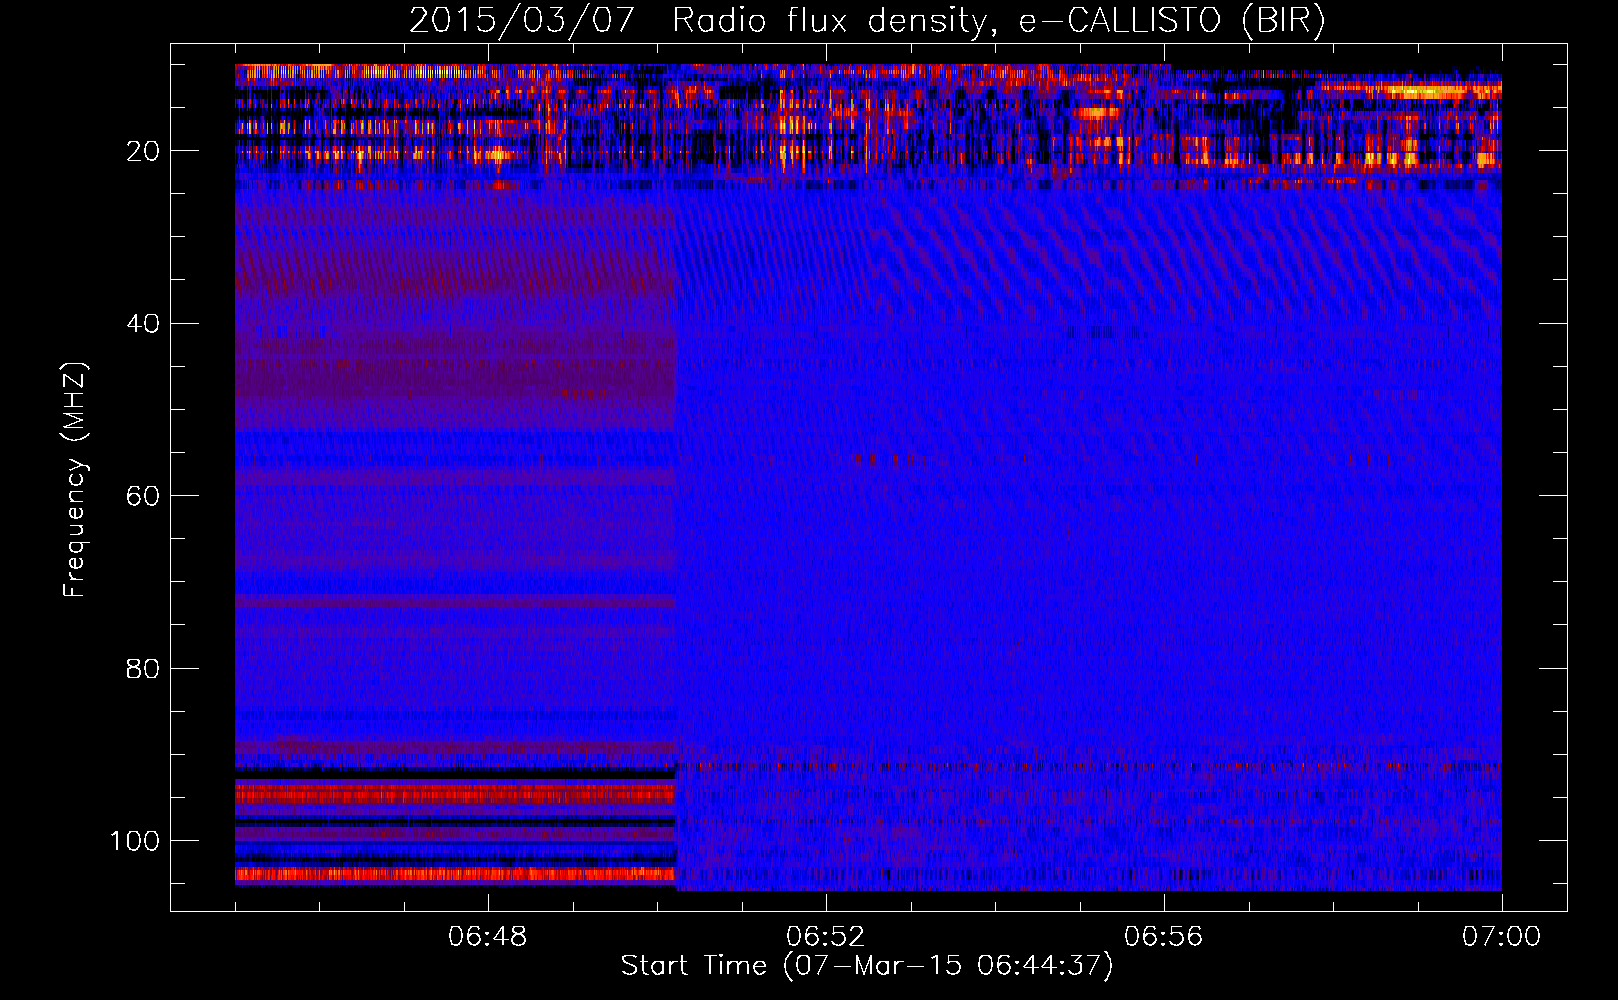
Task: Click the 07:00 time tick label
Action: click(1502, 937)
